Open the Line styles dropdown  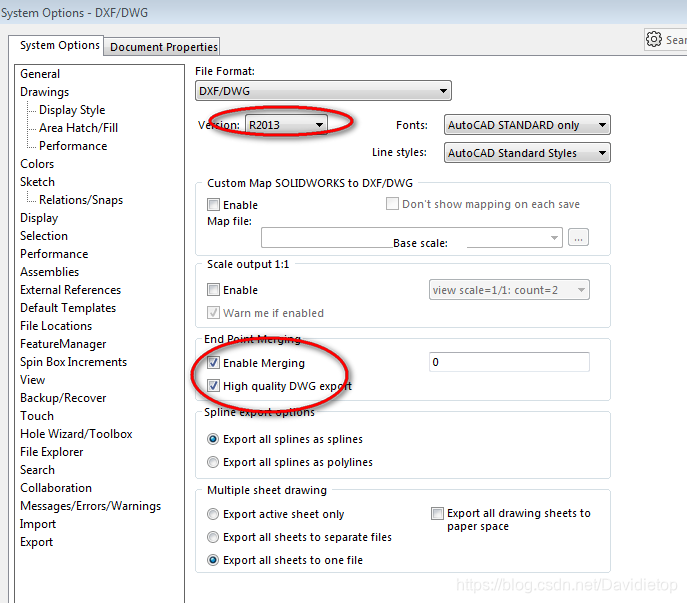(x=527, y=153)
